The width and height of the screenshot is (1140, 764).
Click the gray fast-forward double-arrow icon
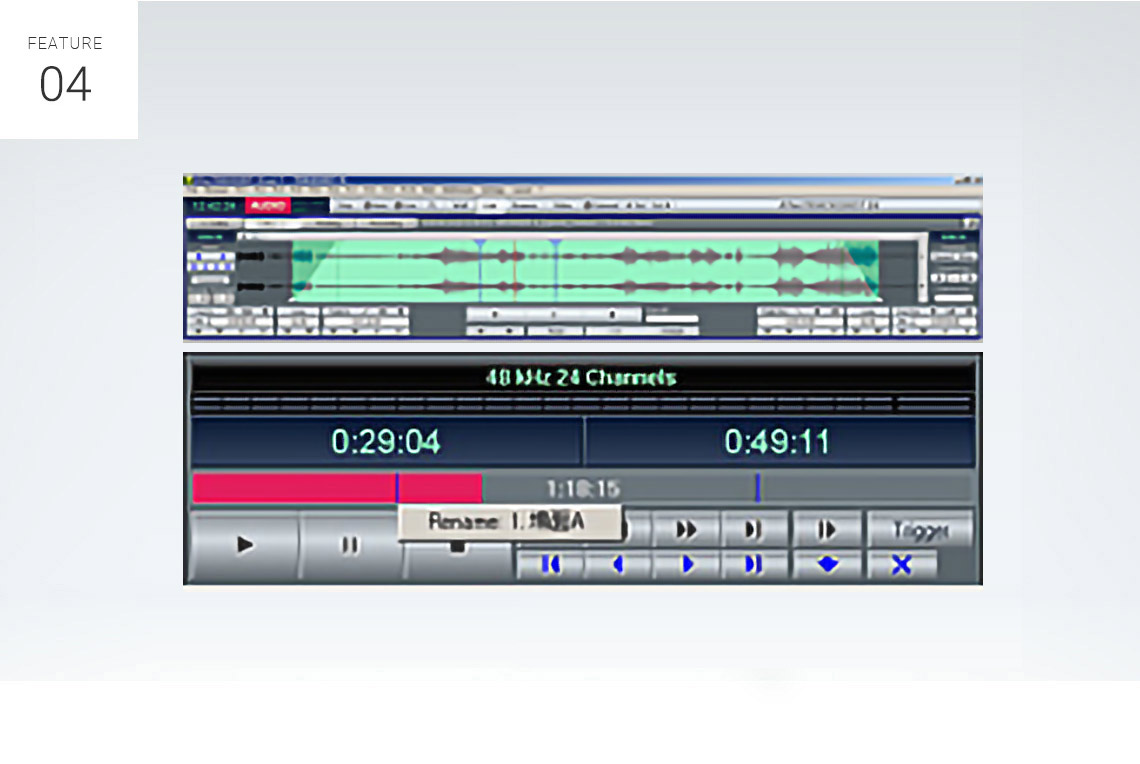coord(687,529)
